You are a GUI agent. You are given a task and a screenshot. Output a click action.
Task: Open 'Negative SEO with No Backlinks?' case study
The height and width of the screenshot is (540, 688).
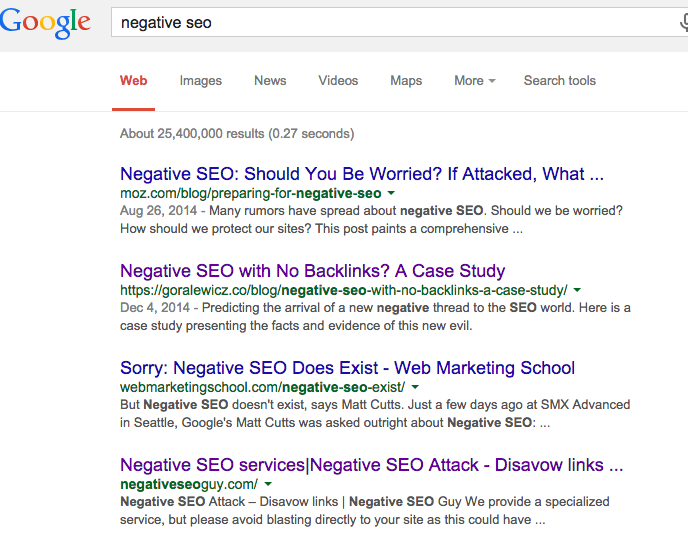[312, 271]
